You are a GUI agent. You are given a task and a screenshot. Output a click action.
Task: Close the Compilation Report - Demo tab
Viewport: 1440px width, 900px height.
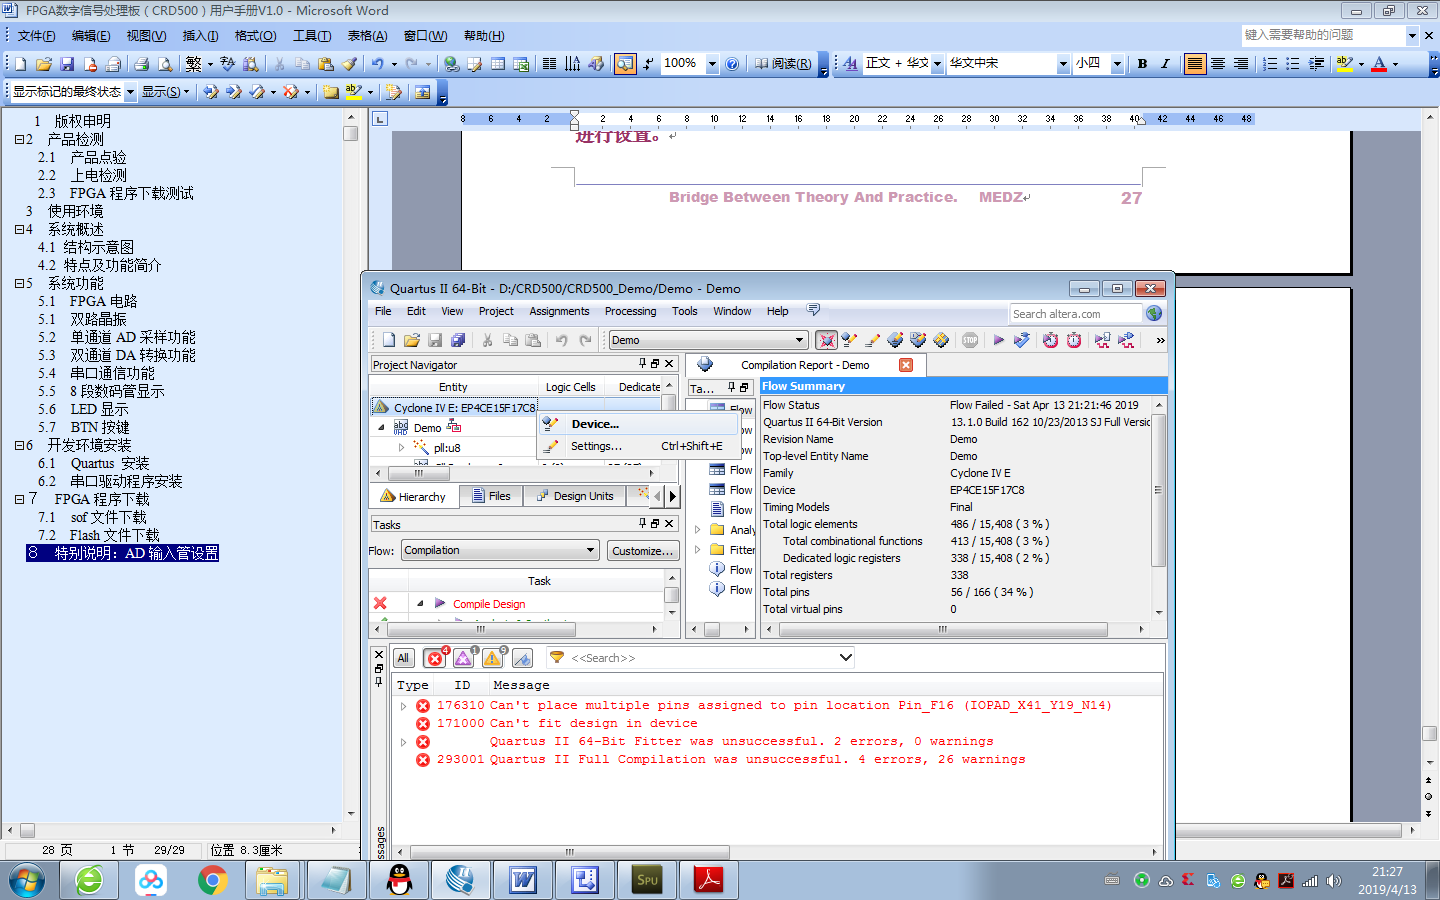tap(906, 365)
